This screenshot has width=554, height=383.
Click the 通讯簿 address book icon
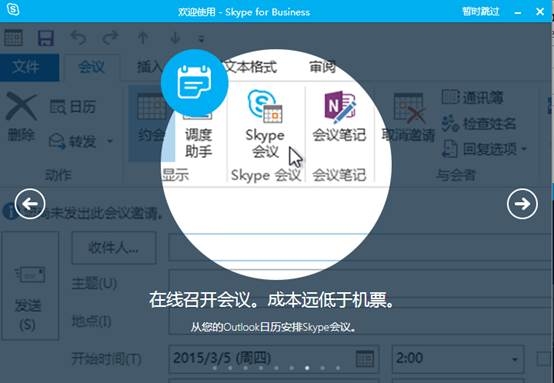[450, 97]
